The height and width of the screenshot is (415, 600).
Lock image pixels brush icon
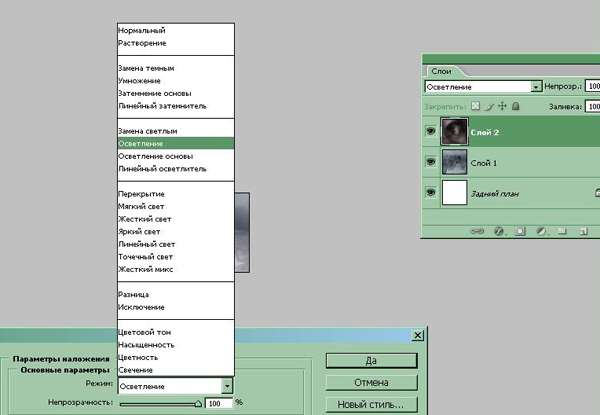489,106
